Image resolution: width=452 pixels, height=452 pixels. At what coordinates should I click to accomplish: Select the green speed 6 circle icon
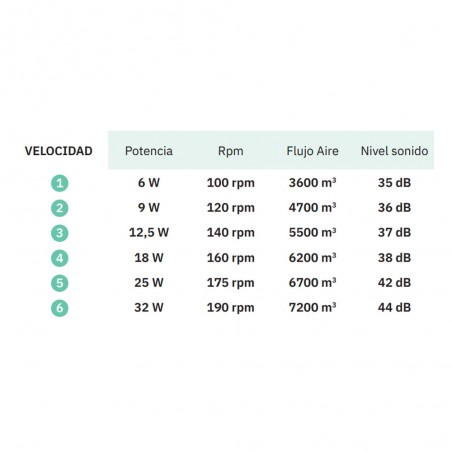tap(60, 308)
